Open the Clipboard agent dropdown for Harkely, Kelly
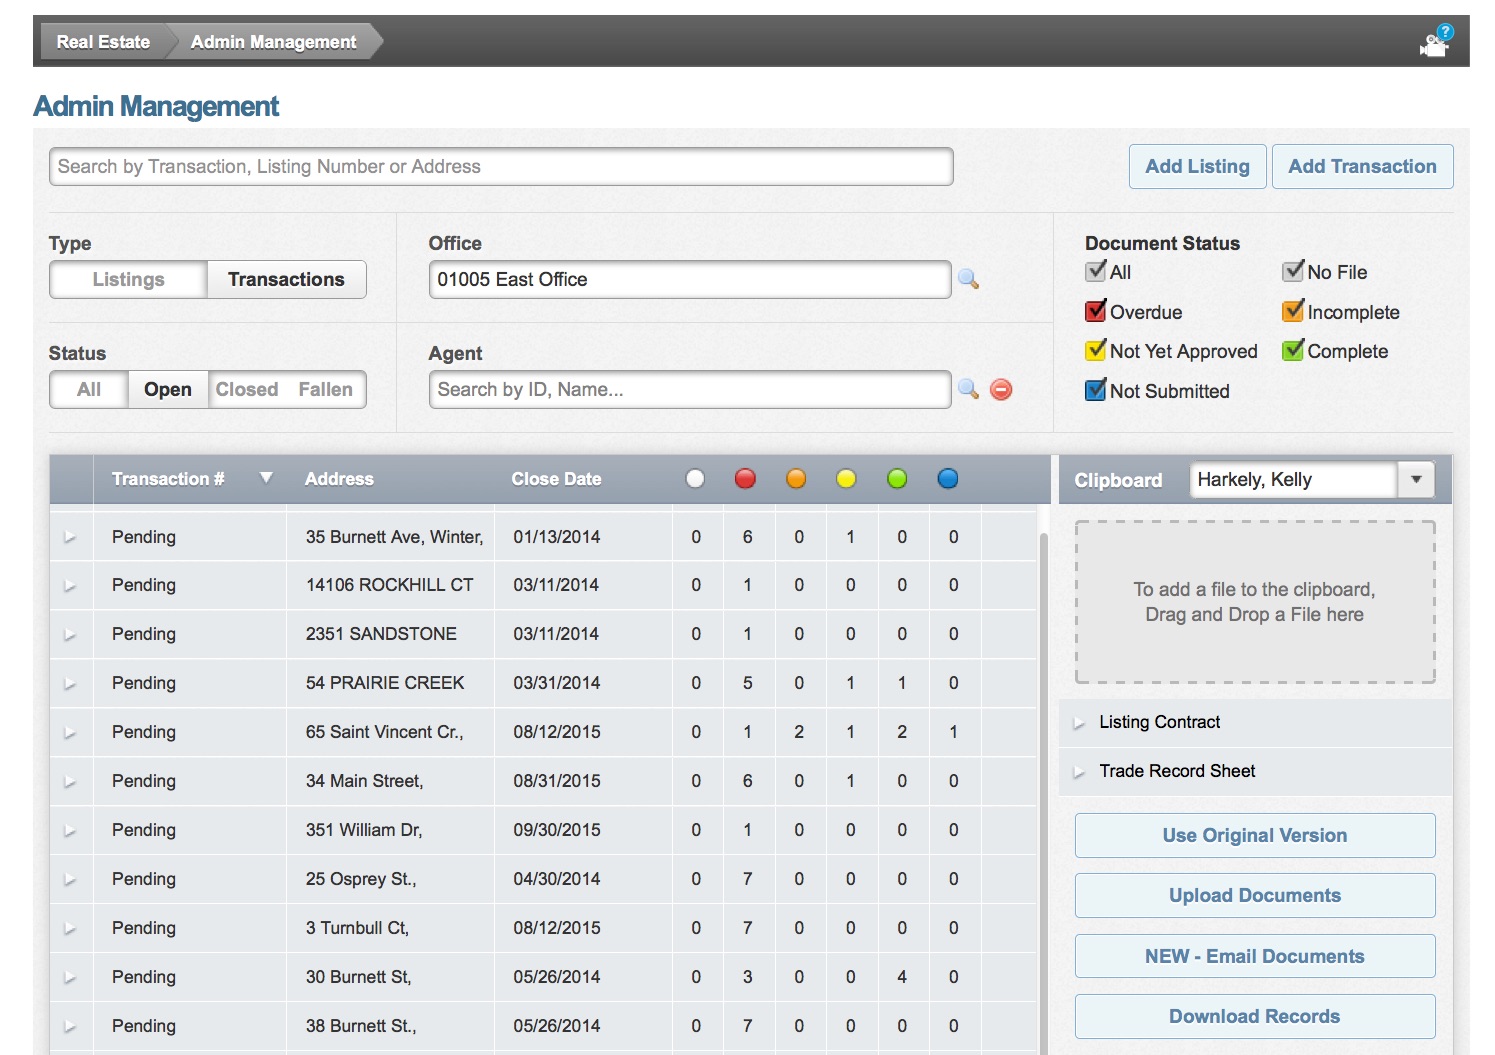Image resolution: width=1495 pixels, height=1055 pixels. [1415, 479]
